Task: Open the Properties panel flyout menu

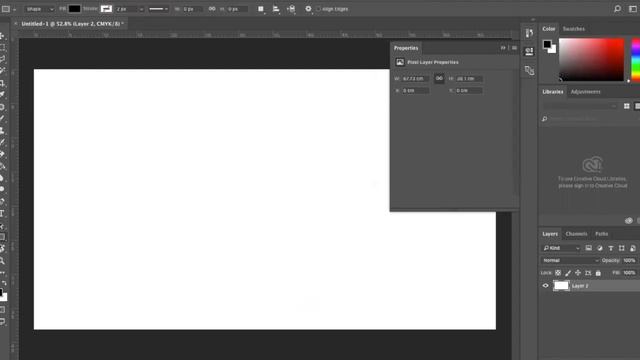Action: 514,48
